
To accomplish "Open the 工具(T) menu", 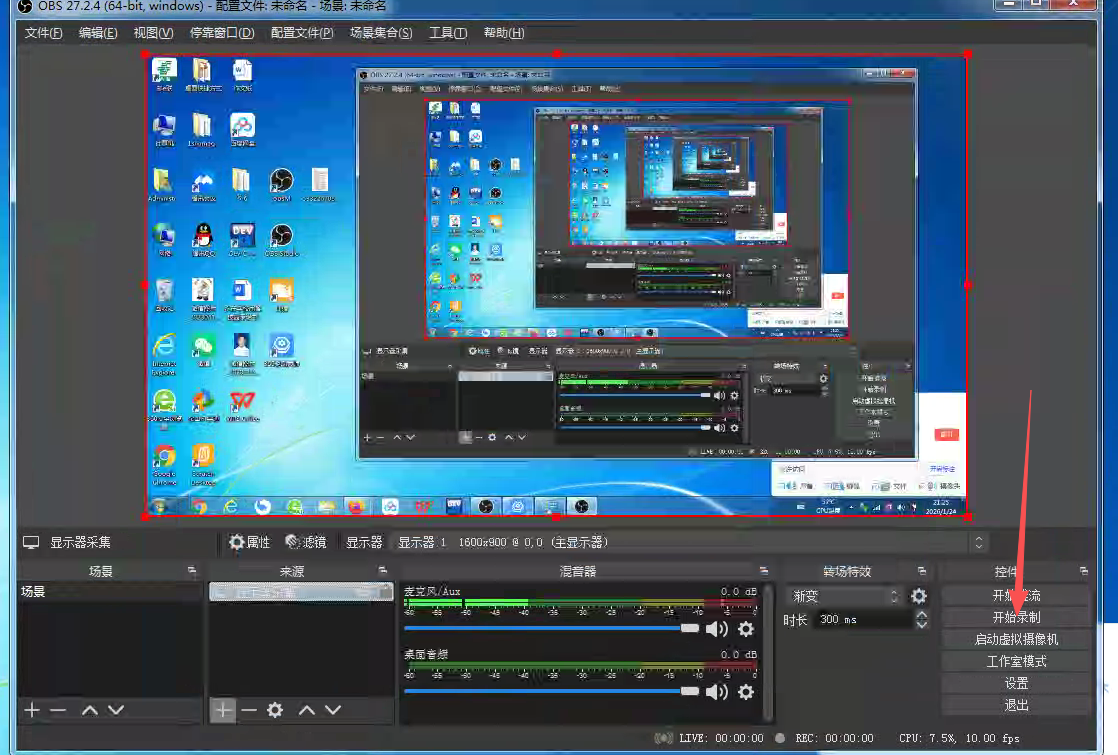I will 447,33.
